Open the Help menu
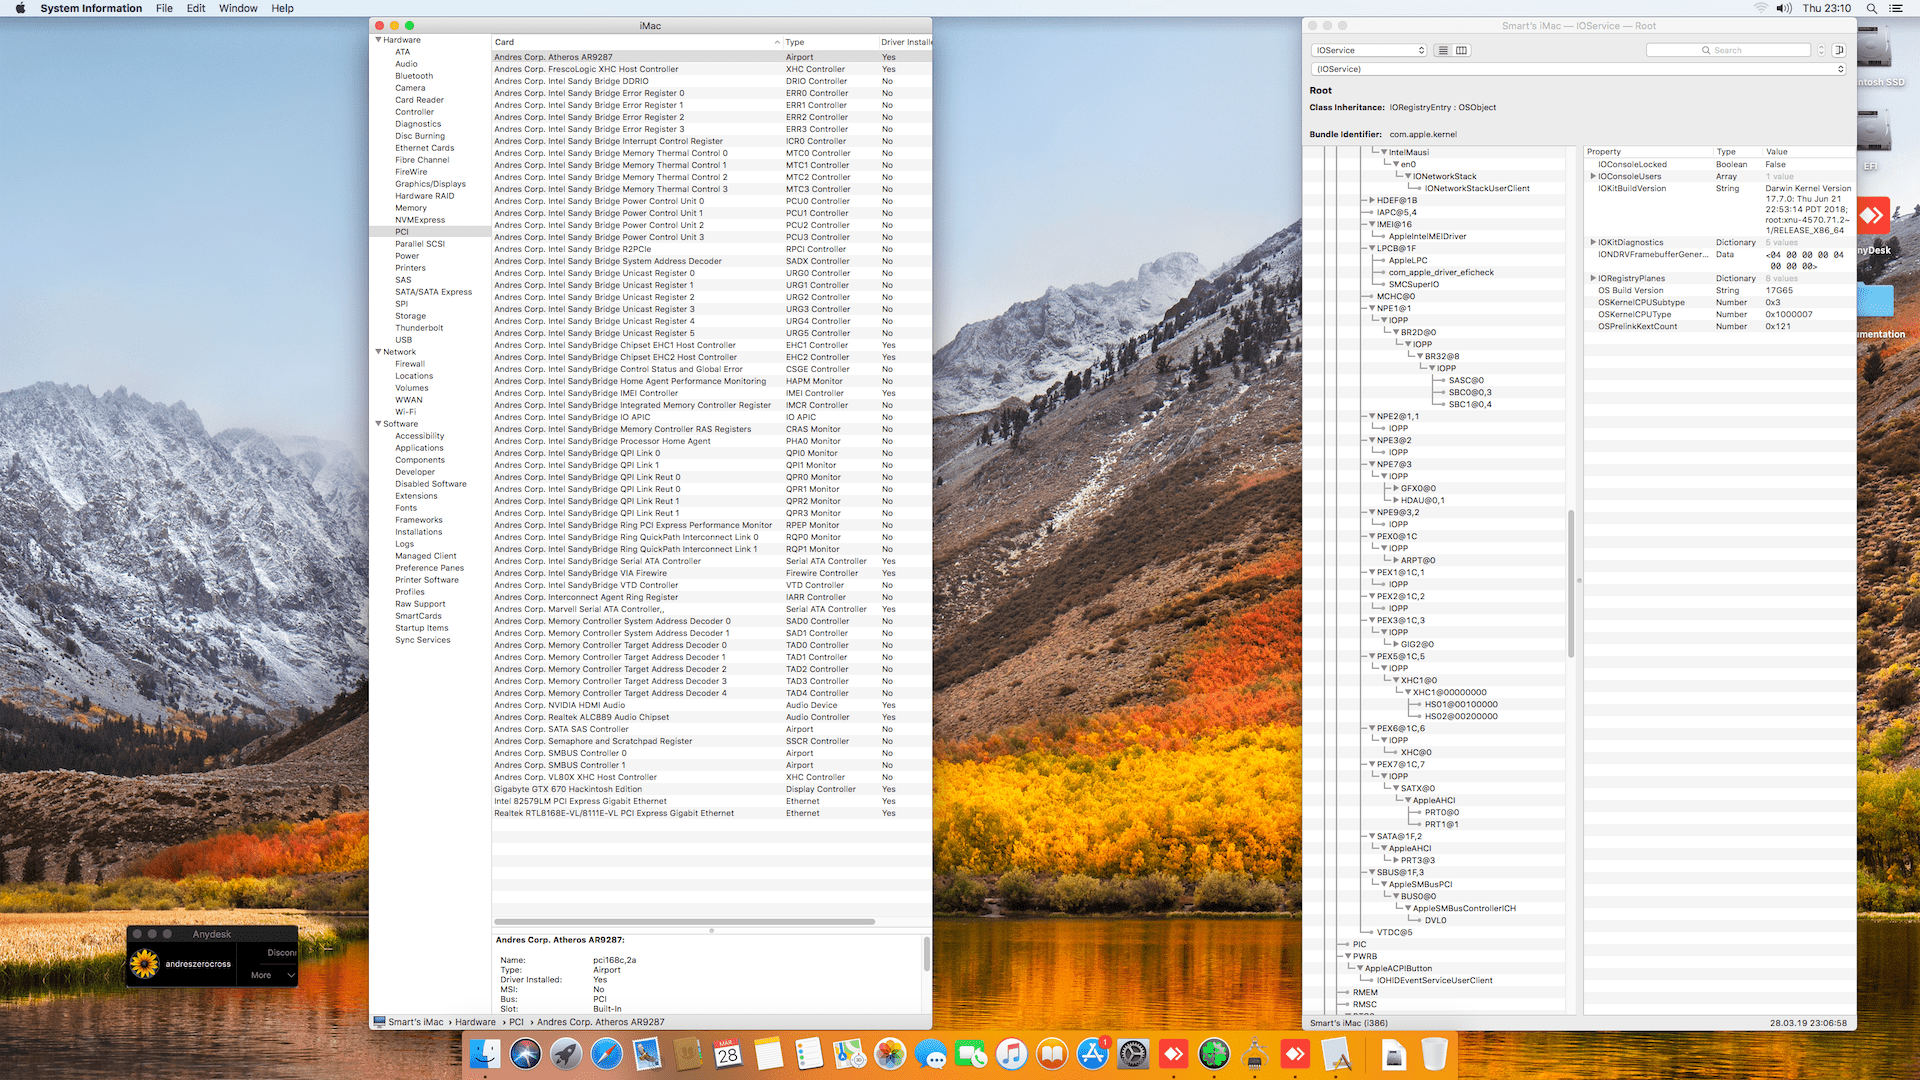The height and width of the screenshot is (1080, 1920). pyautogui.click(x=283, y=8)
